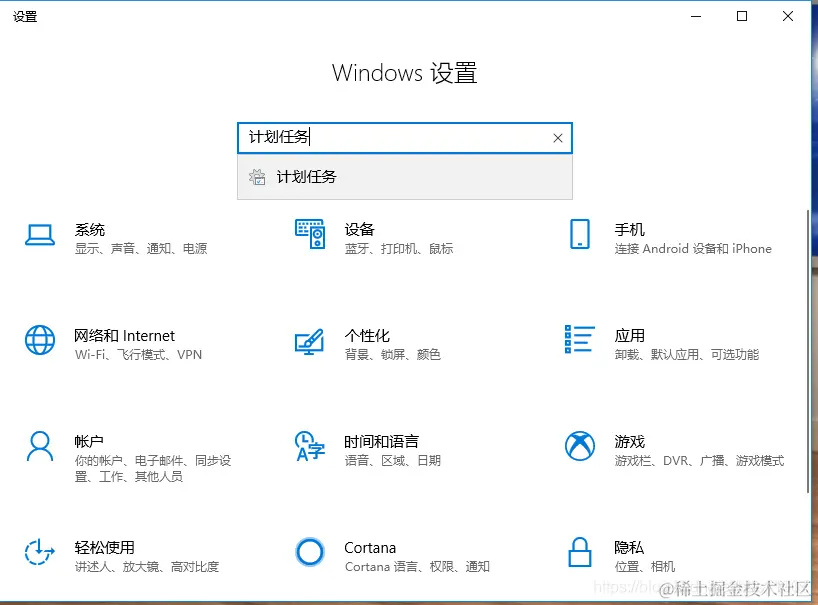Click the text 连接 Android 设备和 iPhone
The width and height of the screenshot is (818, 605).
(x=693, y=249)
